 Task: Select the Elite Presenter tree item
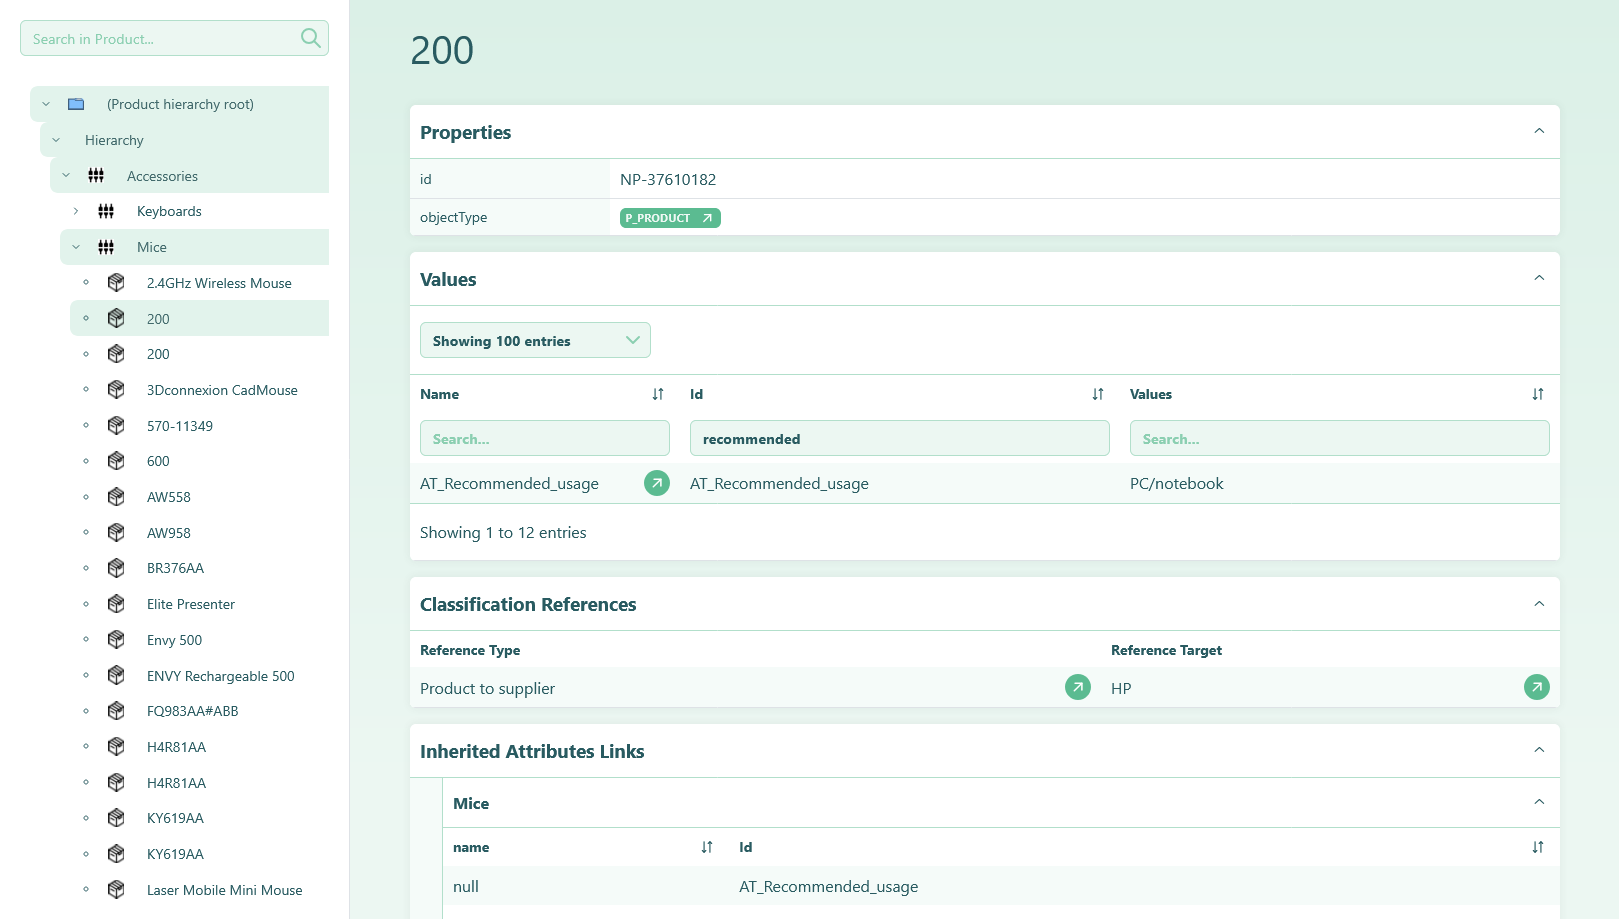[191, 604]
